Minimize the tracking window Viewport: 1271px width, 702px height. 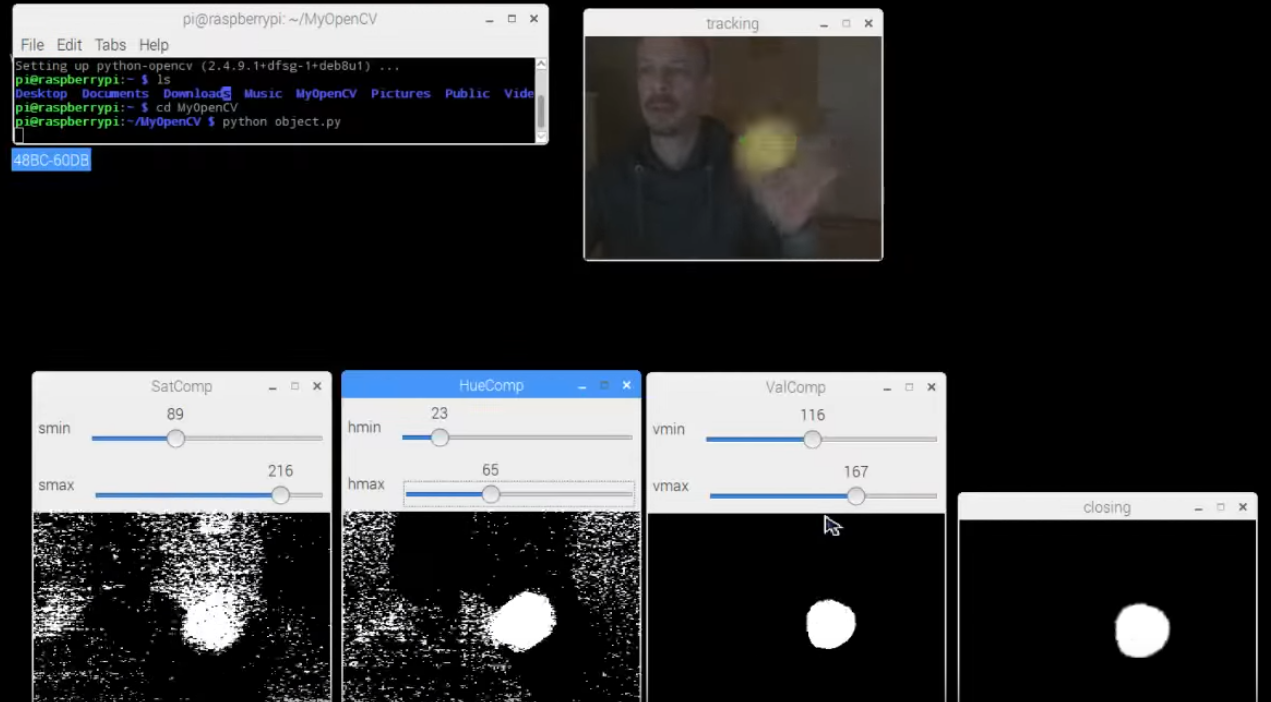pyautogui.click(x=823, y=23)
